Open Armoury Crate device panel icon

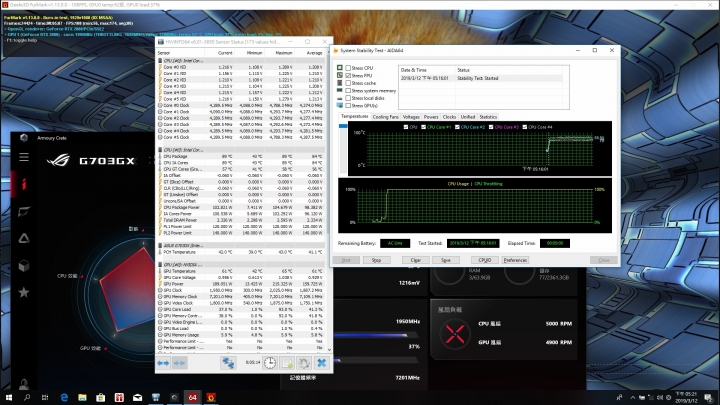(24, 211)
